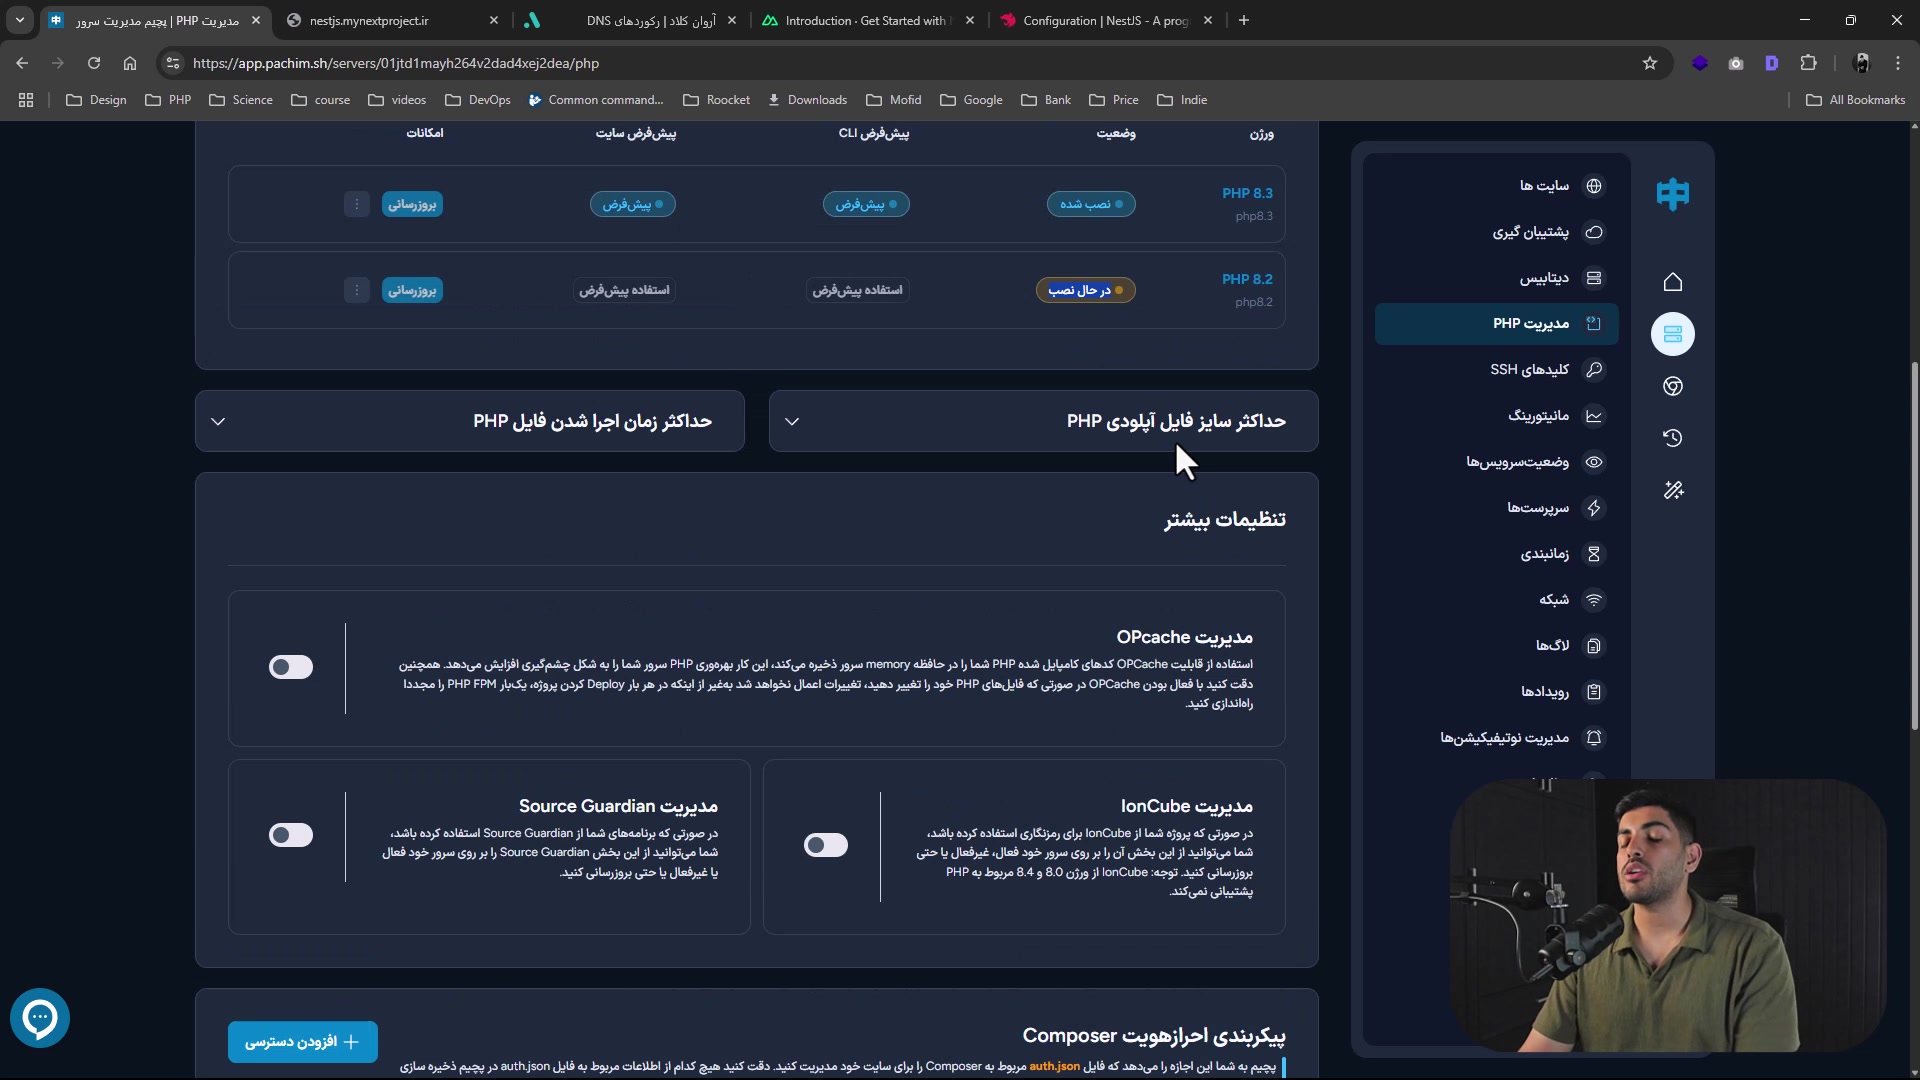Open the three-dot menu for PHP 8.2

(x=357, y=290)
